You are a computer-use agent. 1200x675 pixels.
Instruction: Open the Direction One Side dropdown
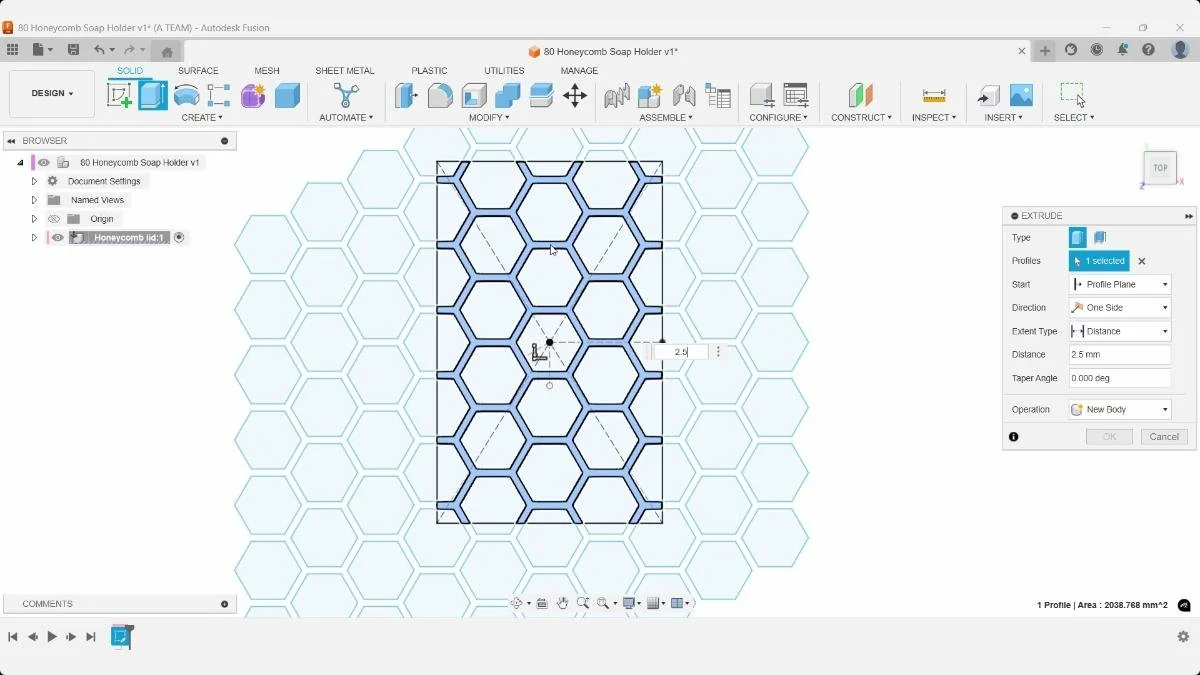tap(1119, 308)
